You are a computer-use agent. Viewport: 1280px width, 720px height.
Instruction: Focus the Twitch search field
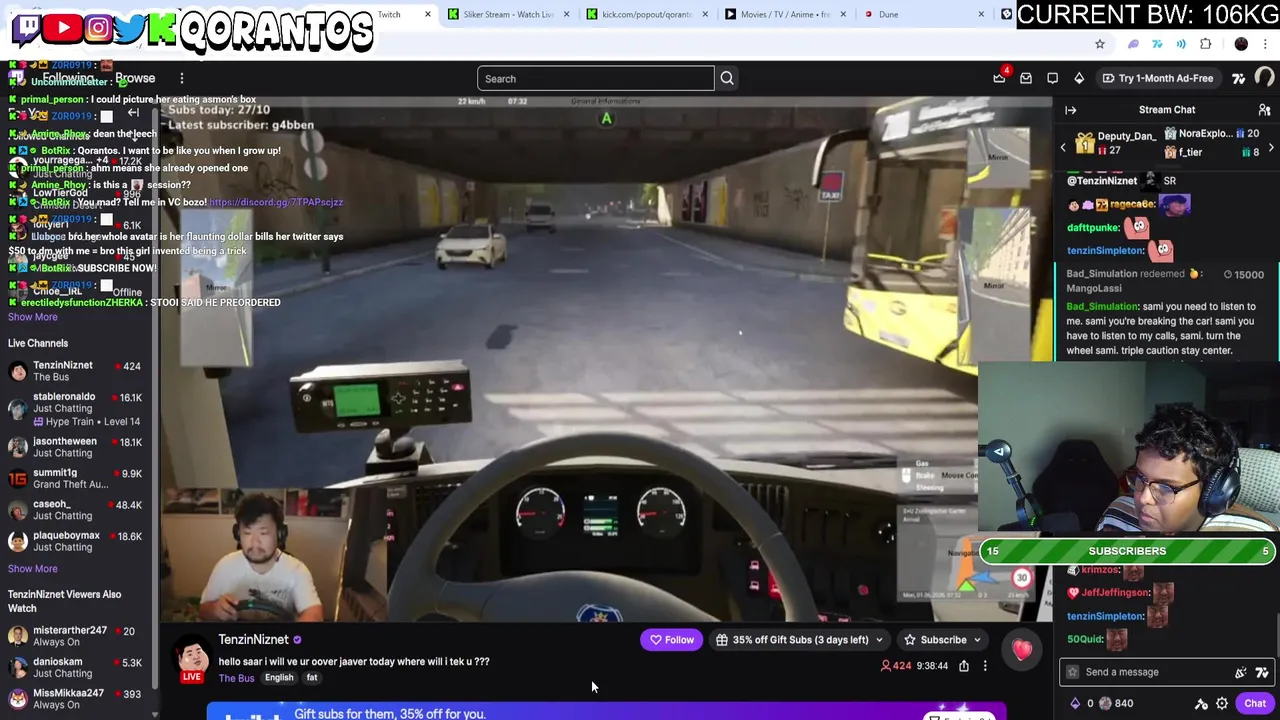coord(596,78)
